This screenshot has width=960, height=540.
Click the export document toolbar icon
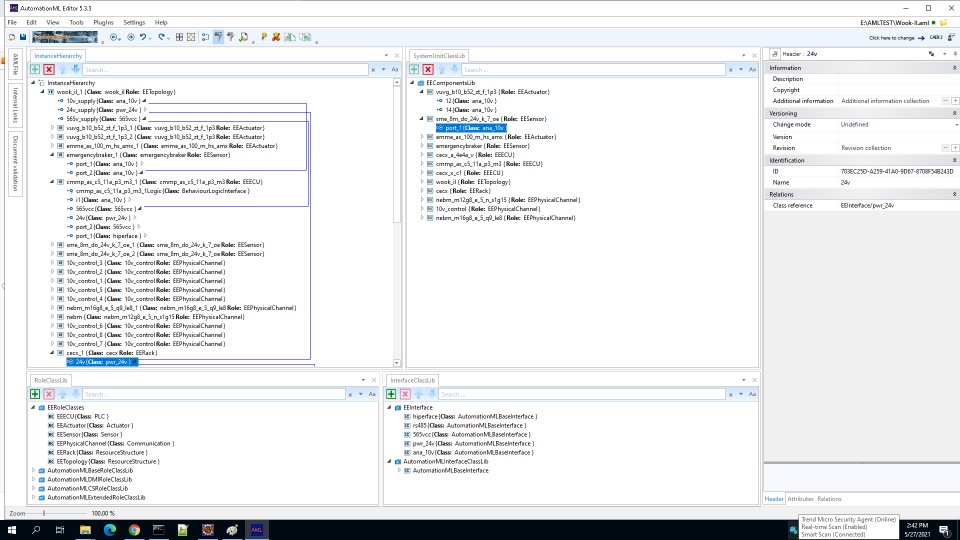[290, 37]
